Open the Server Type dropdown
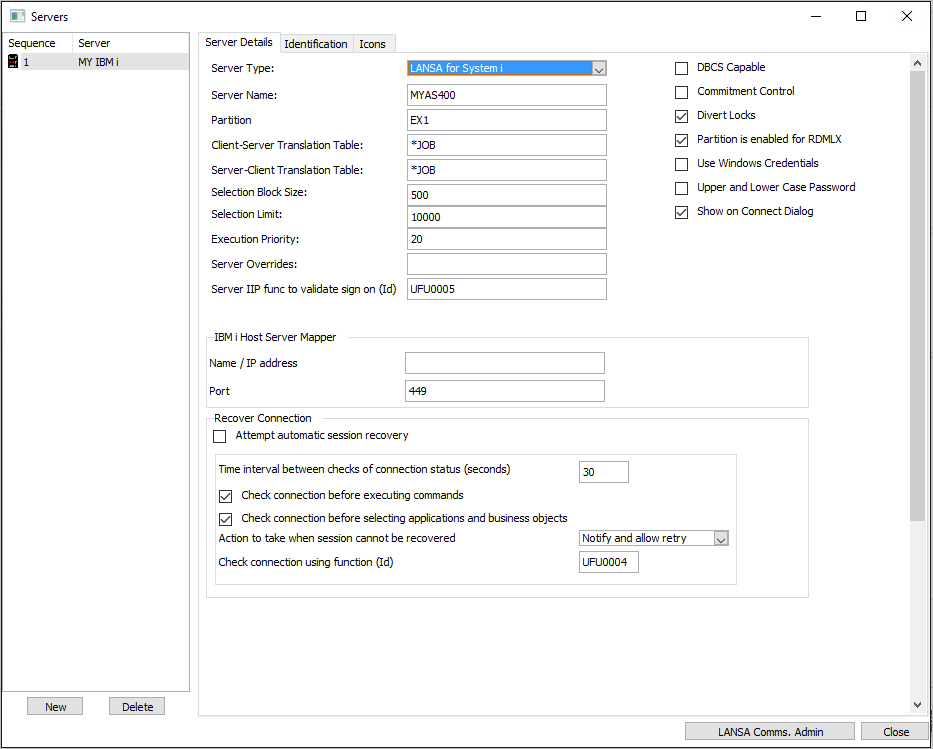The image size is (933, 749). 599,69
